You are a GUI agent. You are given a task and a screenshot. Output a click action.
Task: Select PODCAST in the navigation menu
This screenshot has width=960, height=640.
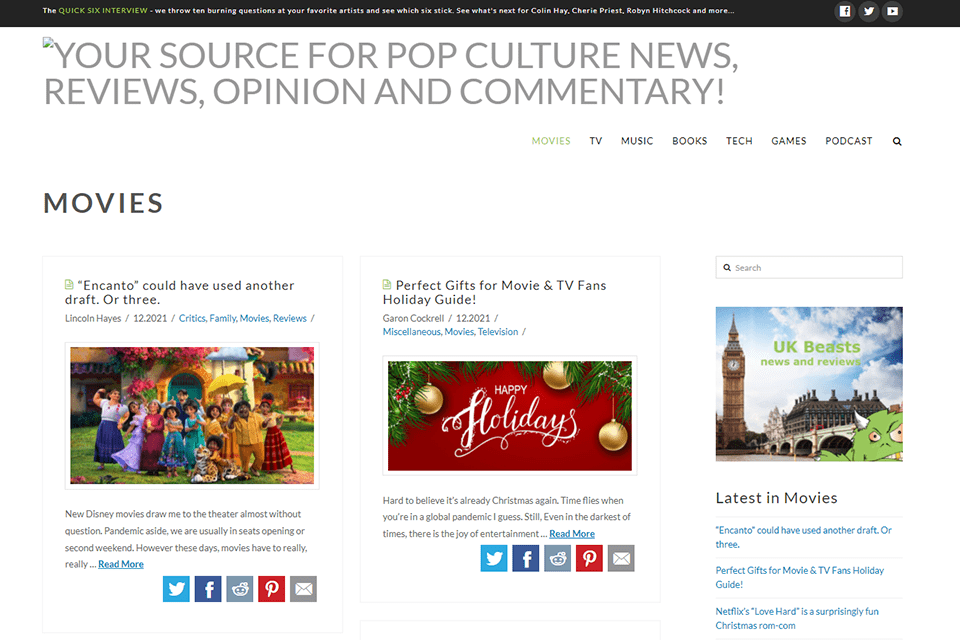pyautogui.click(x=849, y=141)
